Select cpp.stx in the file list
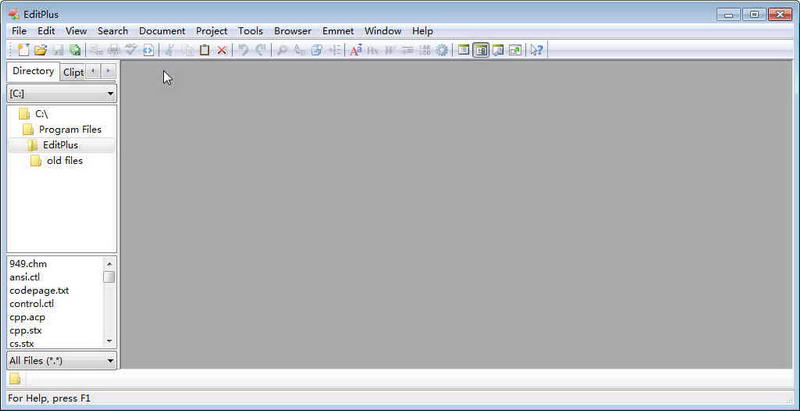 (x=26, y=330)
